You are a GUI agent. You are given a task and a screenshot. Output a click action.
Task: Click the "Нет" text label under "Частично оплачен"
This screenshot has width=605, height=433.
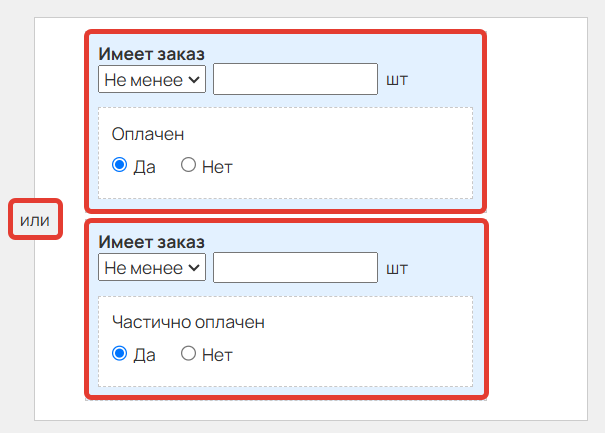pyautogui.click(x=217, y=355)
